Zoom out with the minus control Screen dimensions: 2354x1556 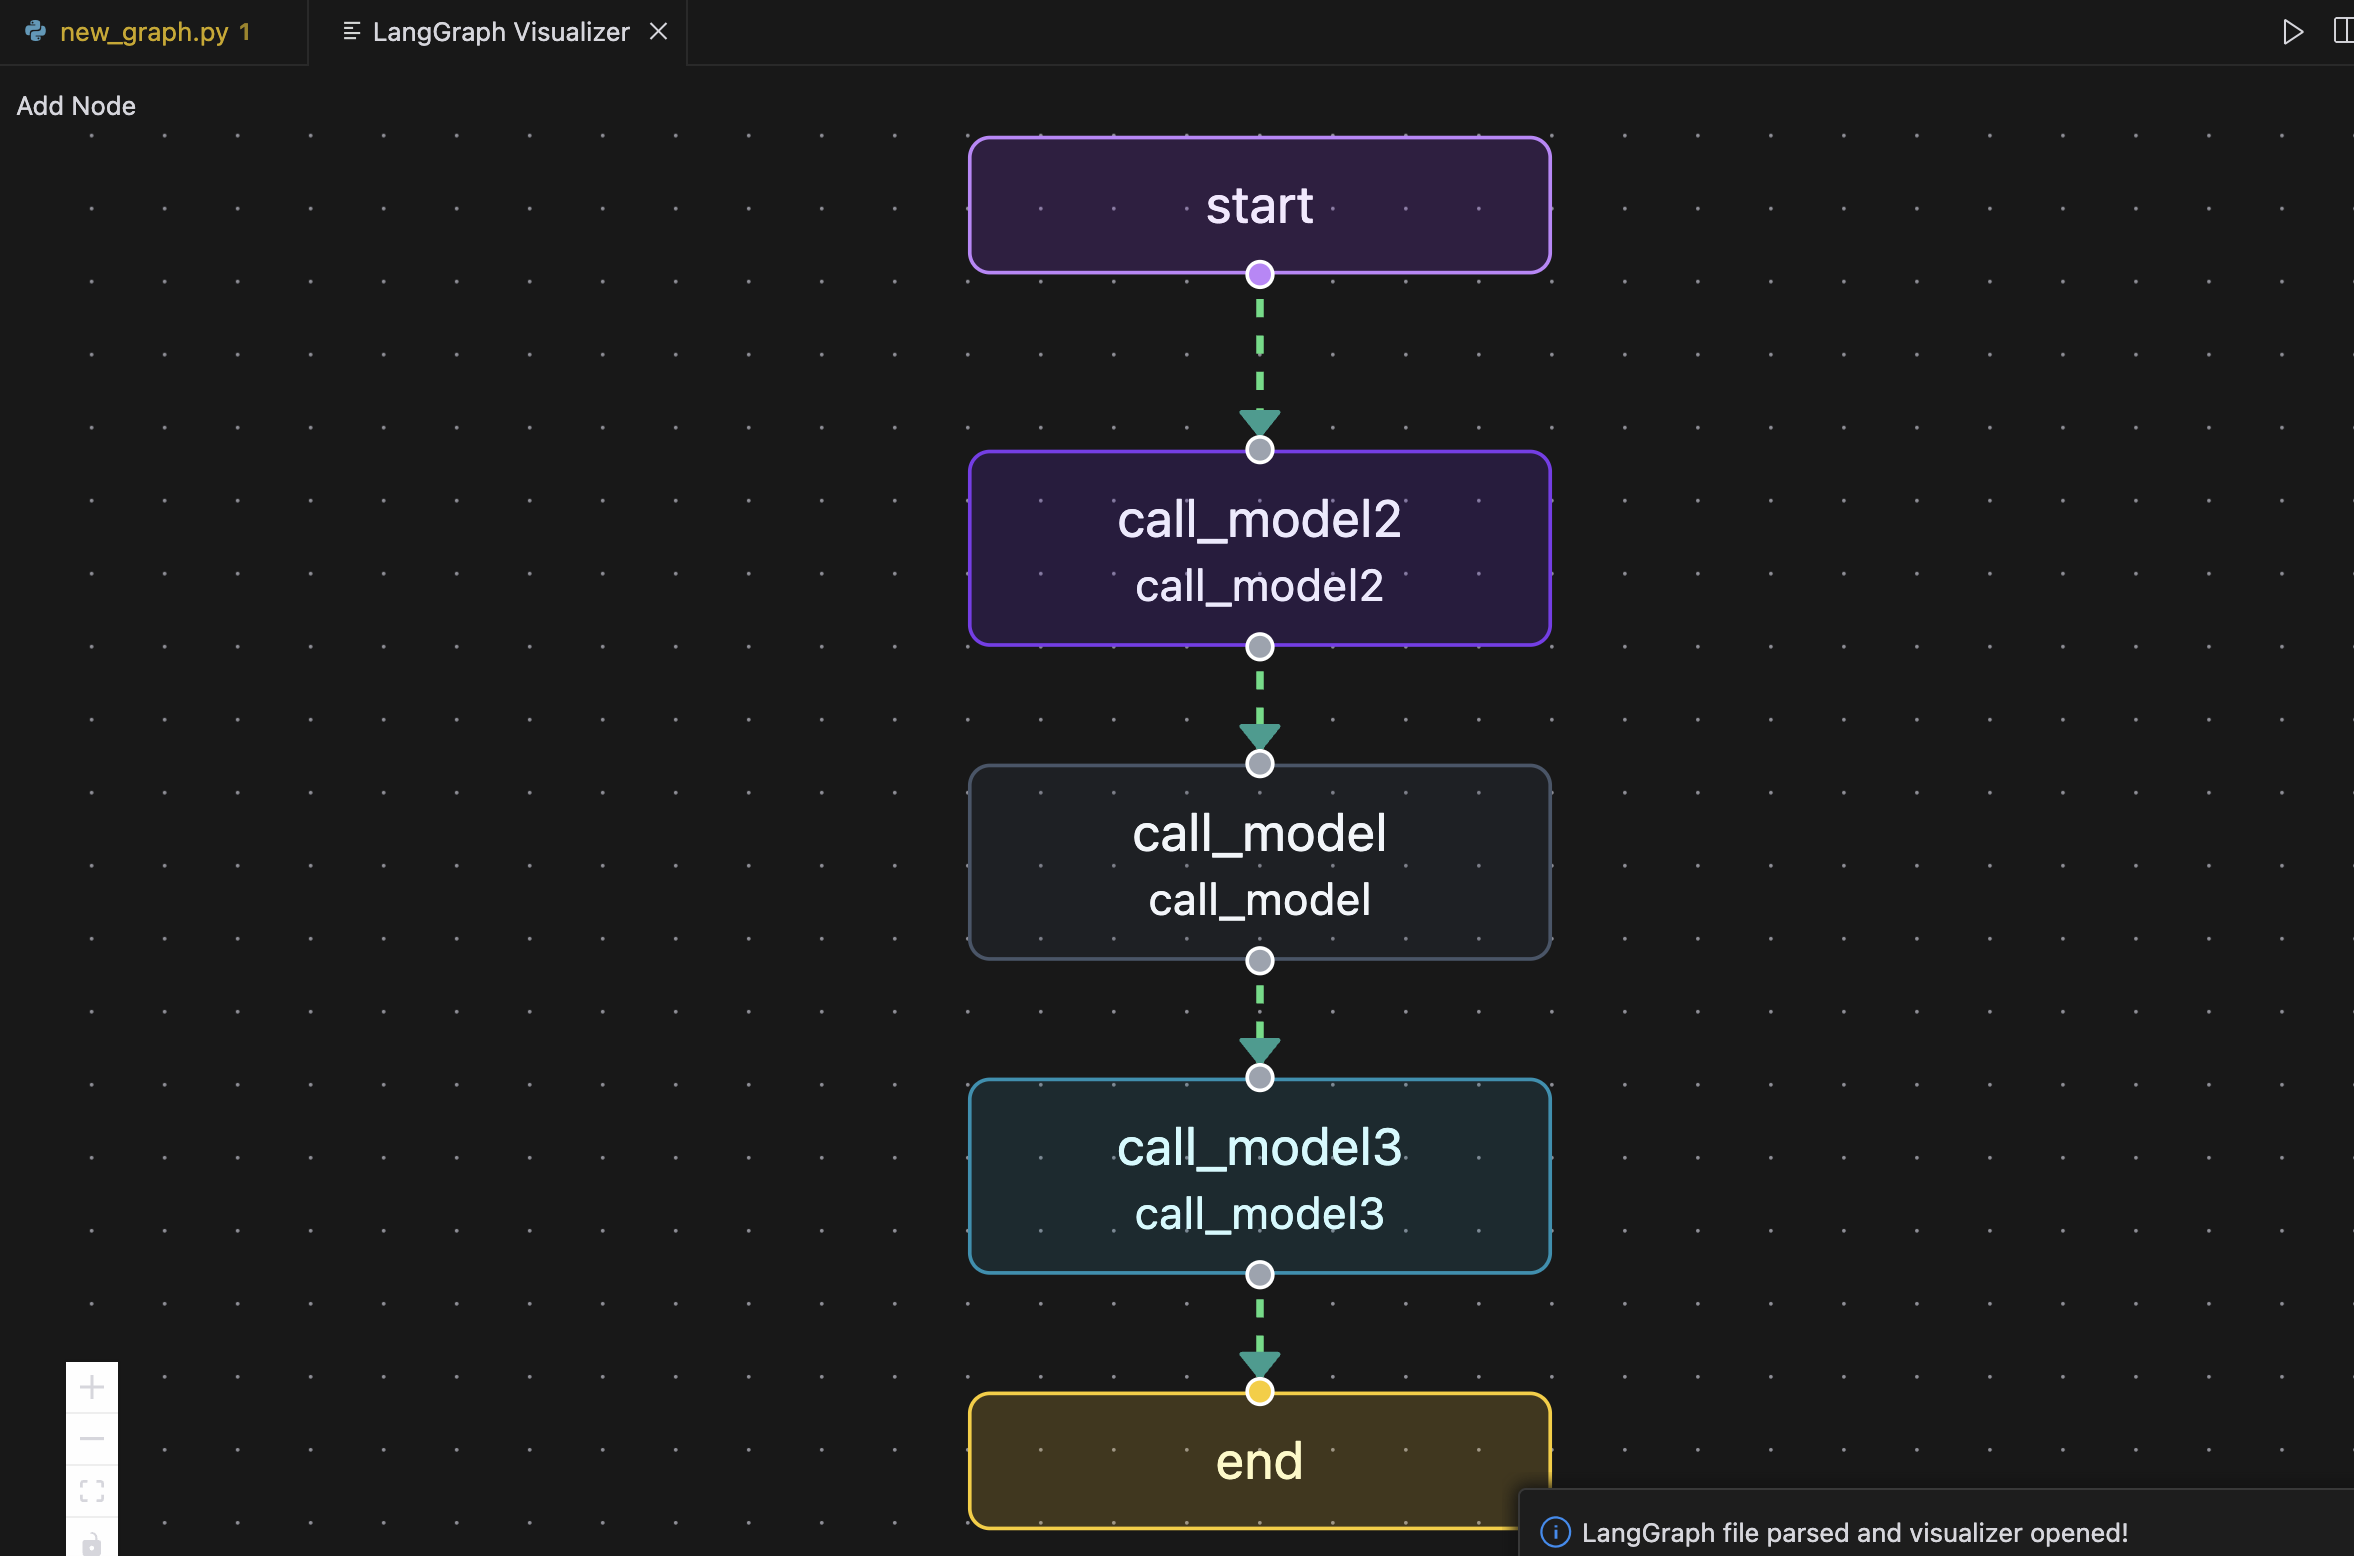pos(92,1439)
